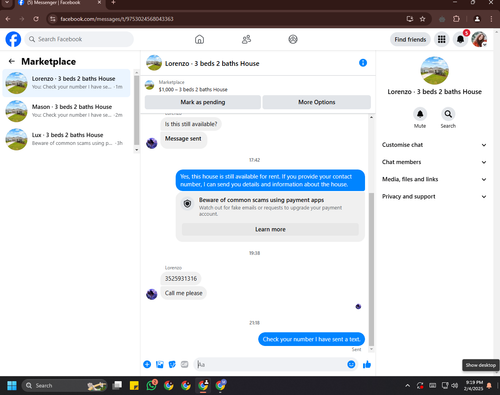Click the browser address bar URL
This screenshot has width=500, height=395.
(117, 19)
